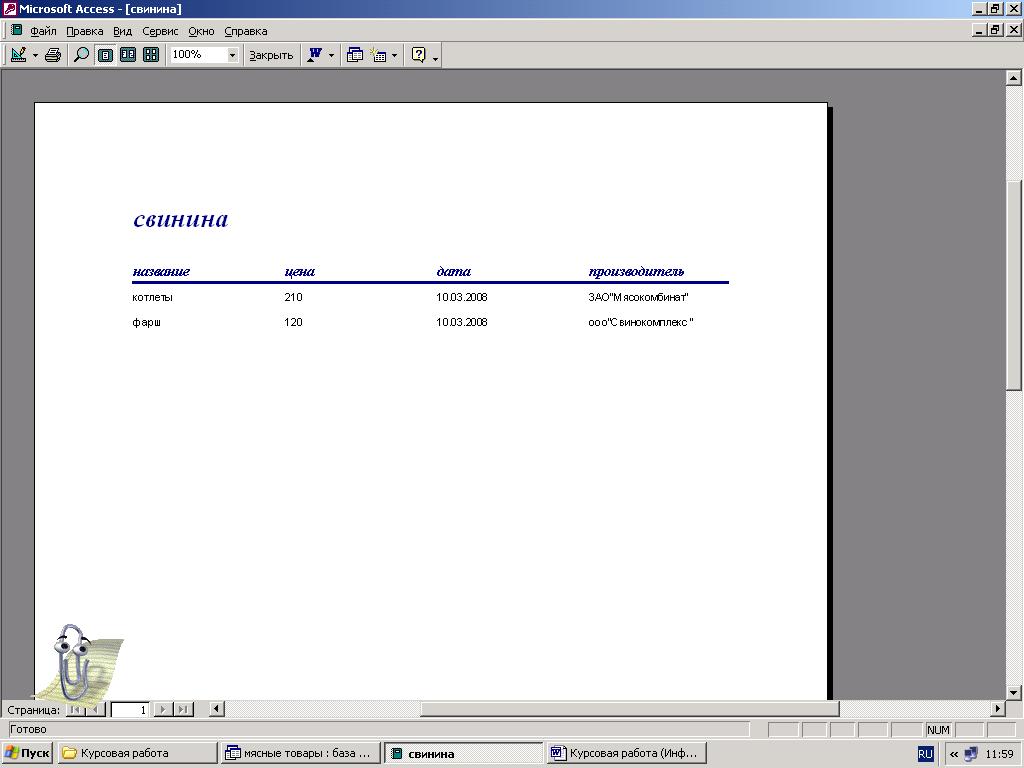Go to last page navigation button
The image size is (1024, 768).
click(184, 709)
